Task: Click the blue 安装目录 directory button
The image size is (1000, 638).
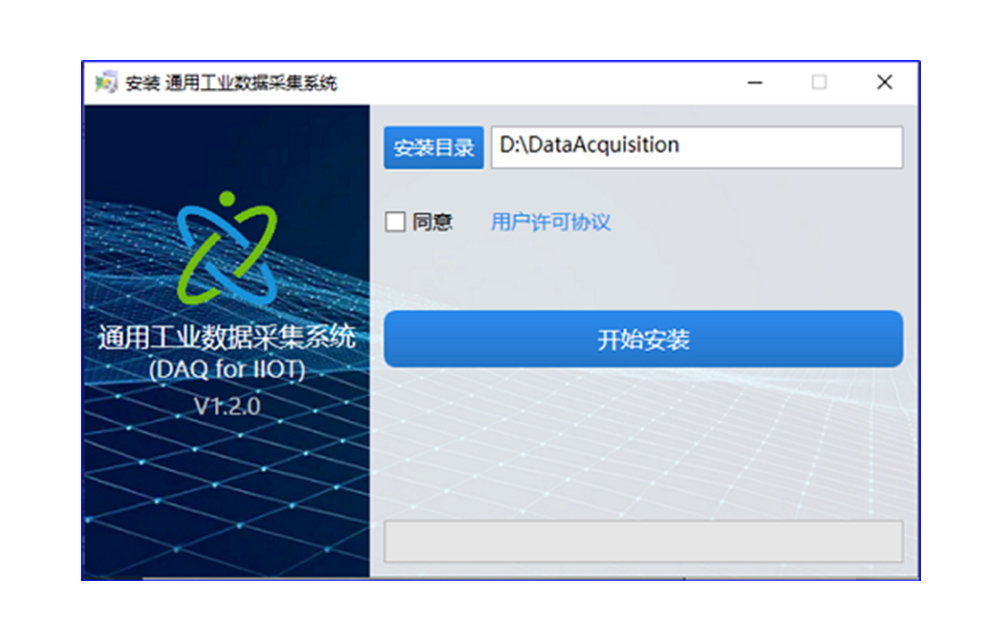Action: pyautogui.click(x=433, y=147)
